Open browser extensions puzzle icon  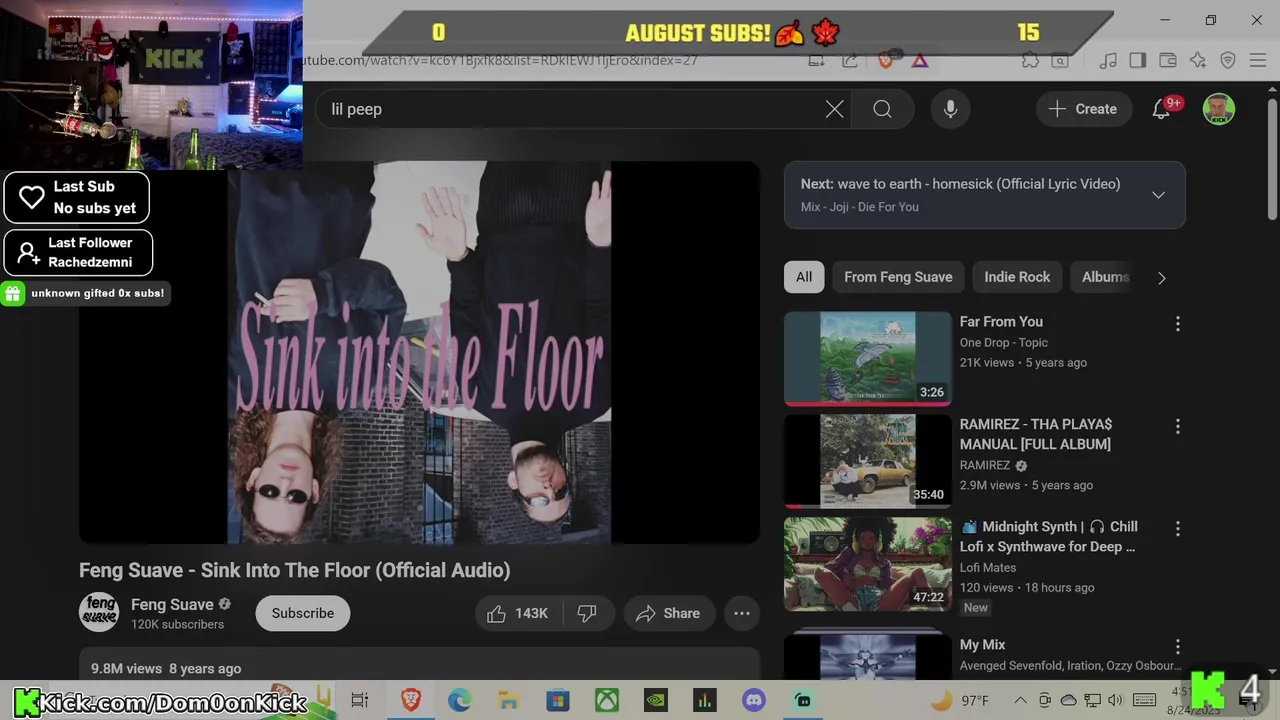tap(1030, 60)
